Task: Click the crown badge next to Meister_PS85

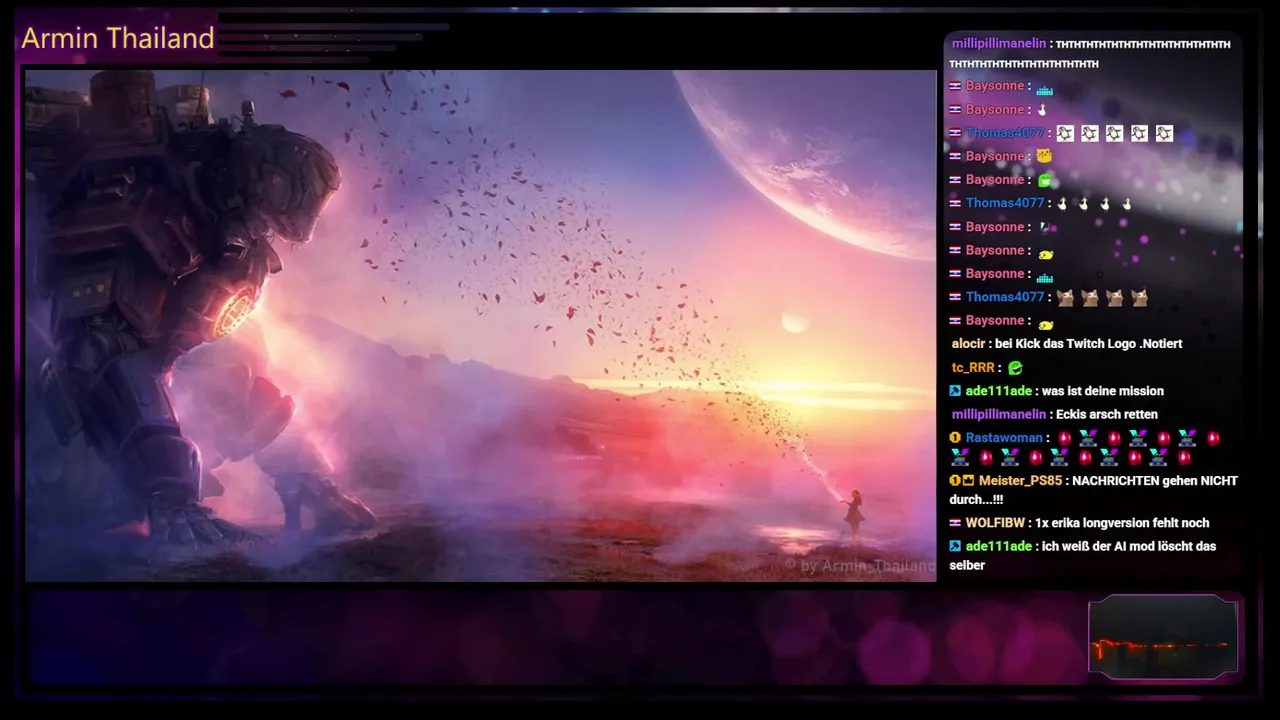Action: [968, 481]
